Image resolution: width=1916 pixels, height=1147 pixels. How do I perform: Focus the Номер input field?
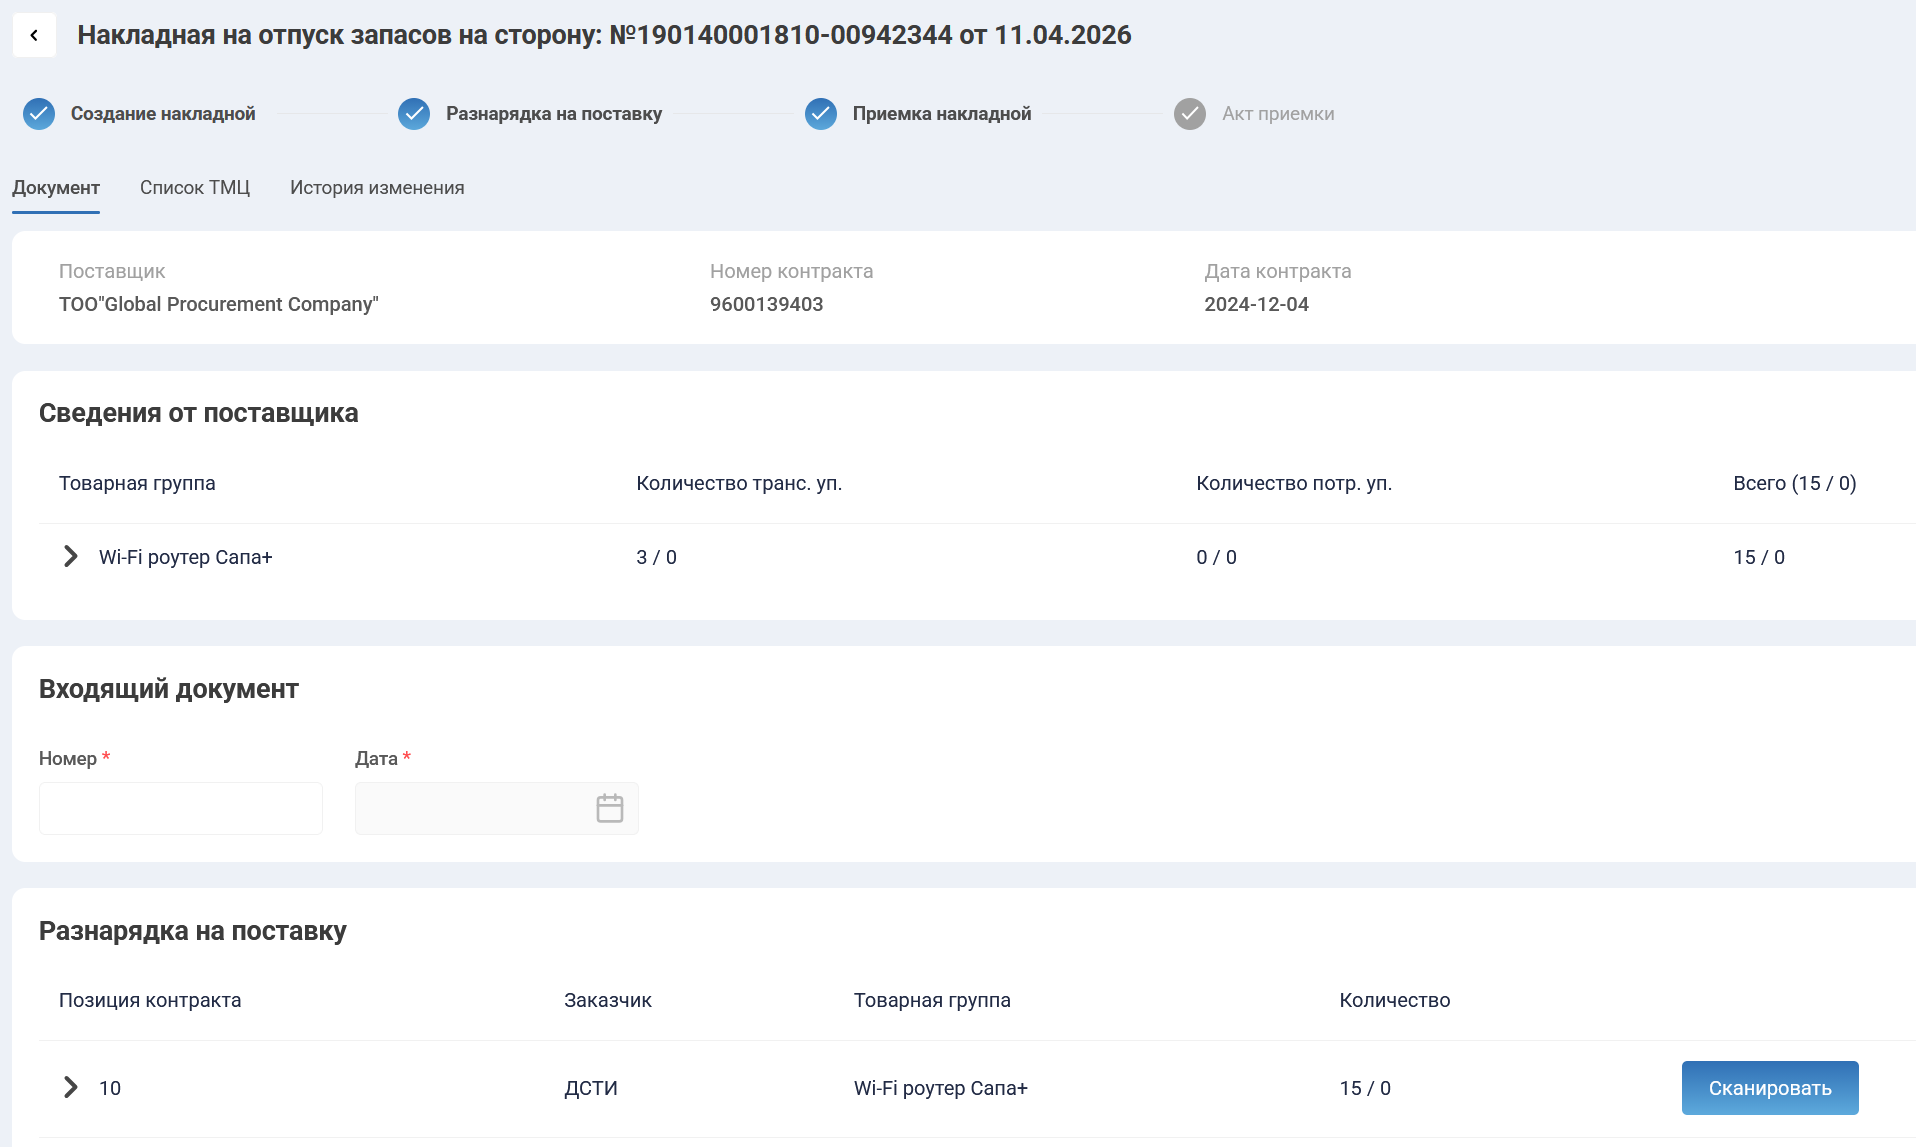(181, 808)
